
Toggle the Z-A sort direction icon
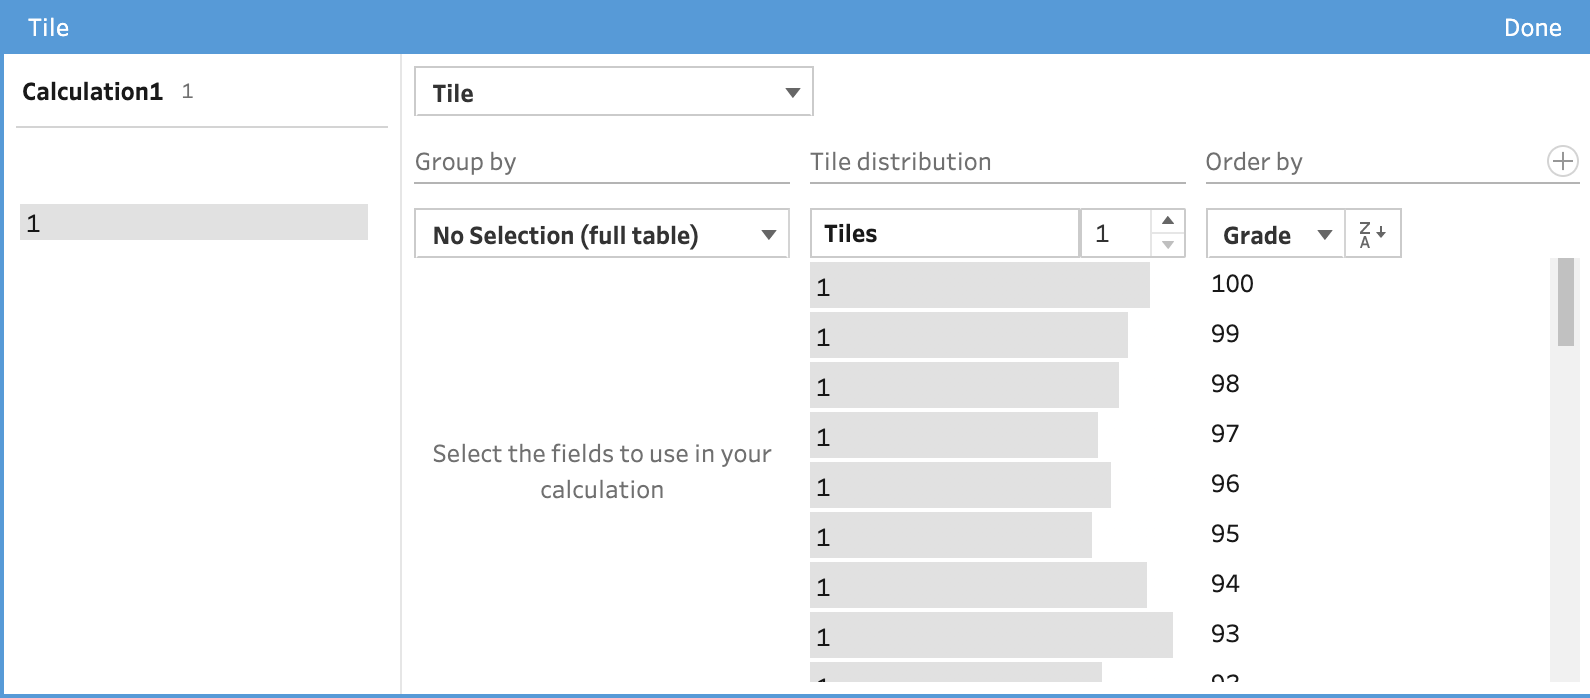1372,234
